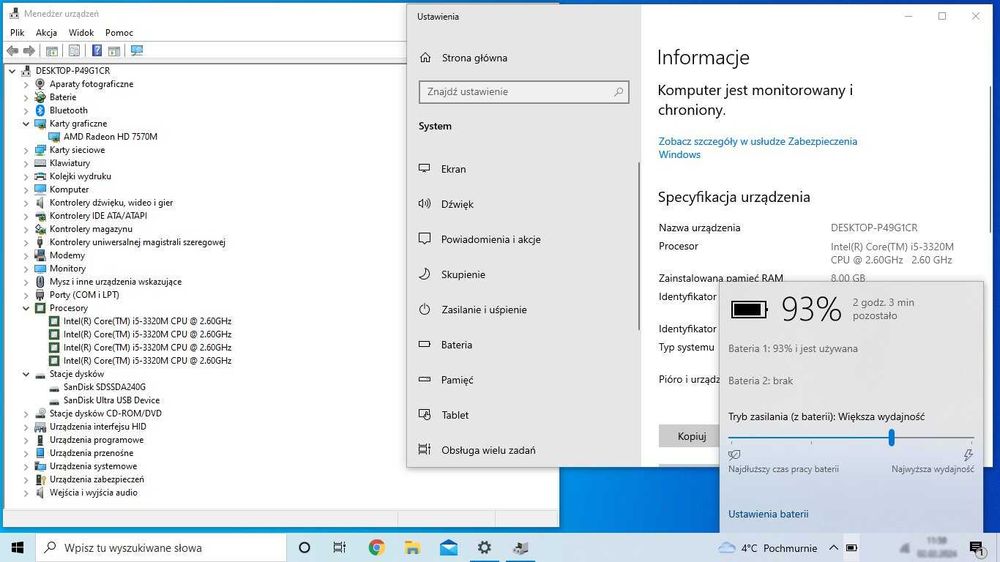
Task: Open the Mail app from taskbar
Action: pyautogui.click(x=448, y=547)
